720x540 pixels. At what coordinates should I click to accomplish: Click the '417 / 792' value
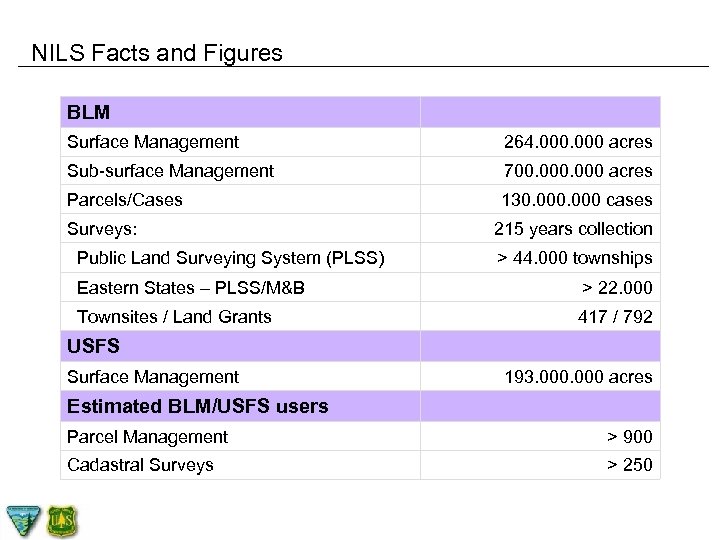pyautogui.click(x=615, y=317)
